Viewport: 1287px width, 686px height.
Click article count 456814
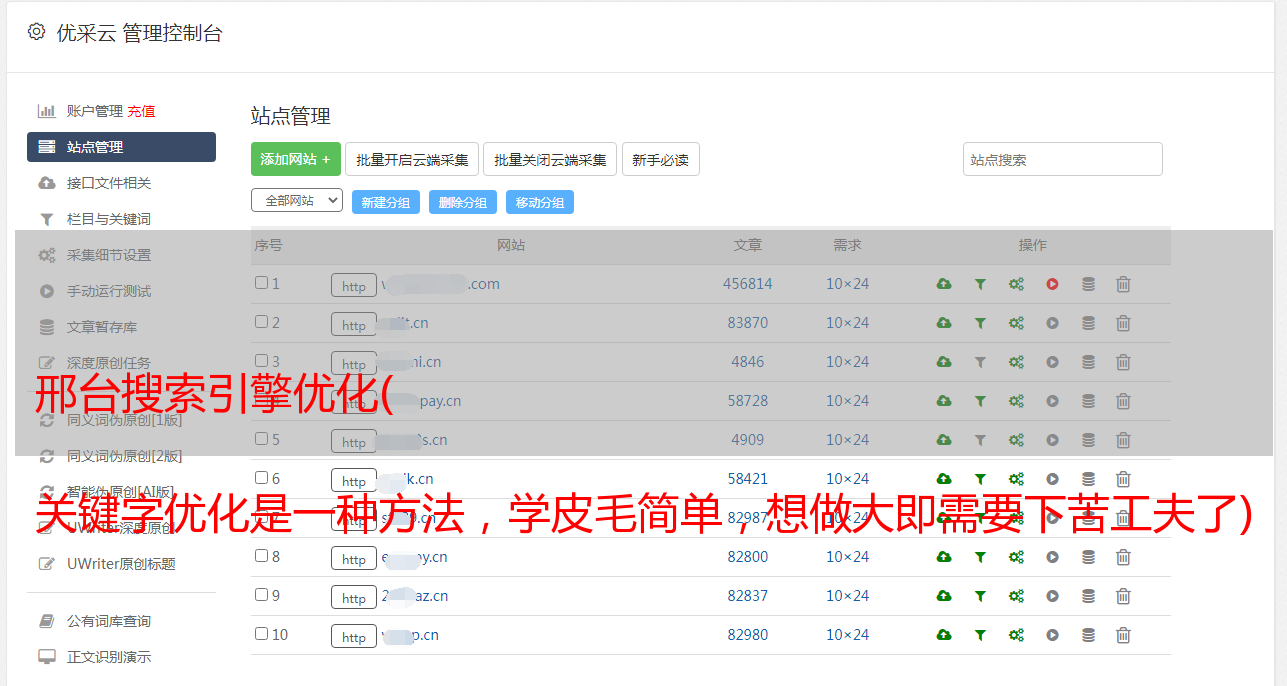(748, 284)
